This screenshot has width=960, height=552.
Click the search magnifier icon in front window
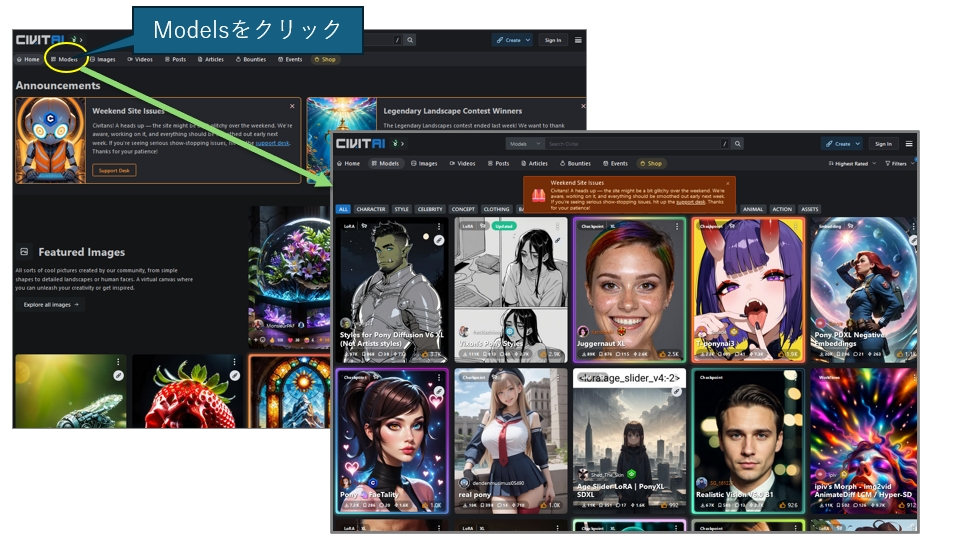point(738,144)
